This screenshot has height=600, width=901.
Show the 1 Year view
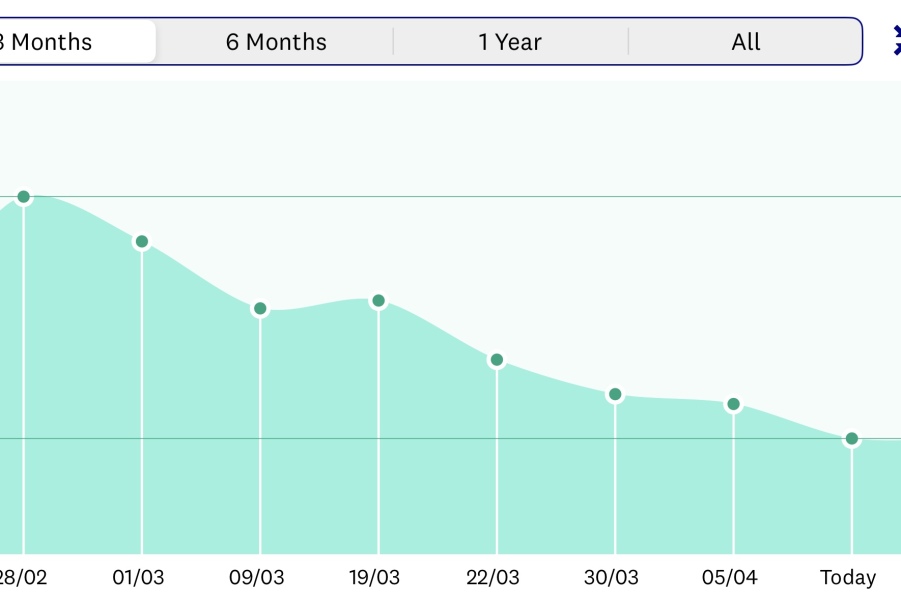[510, 42]
